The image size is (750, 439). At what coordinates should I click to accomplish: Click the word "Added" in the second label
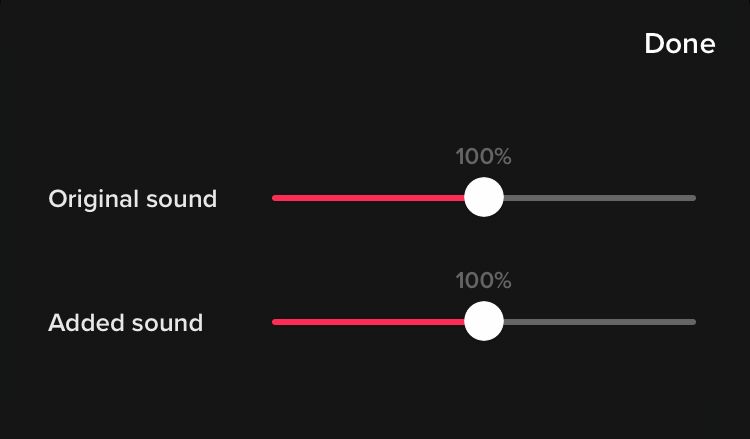(82, 323)
